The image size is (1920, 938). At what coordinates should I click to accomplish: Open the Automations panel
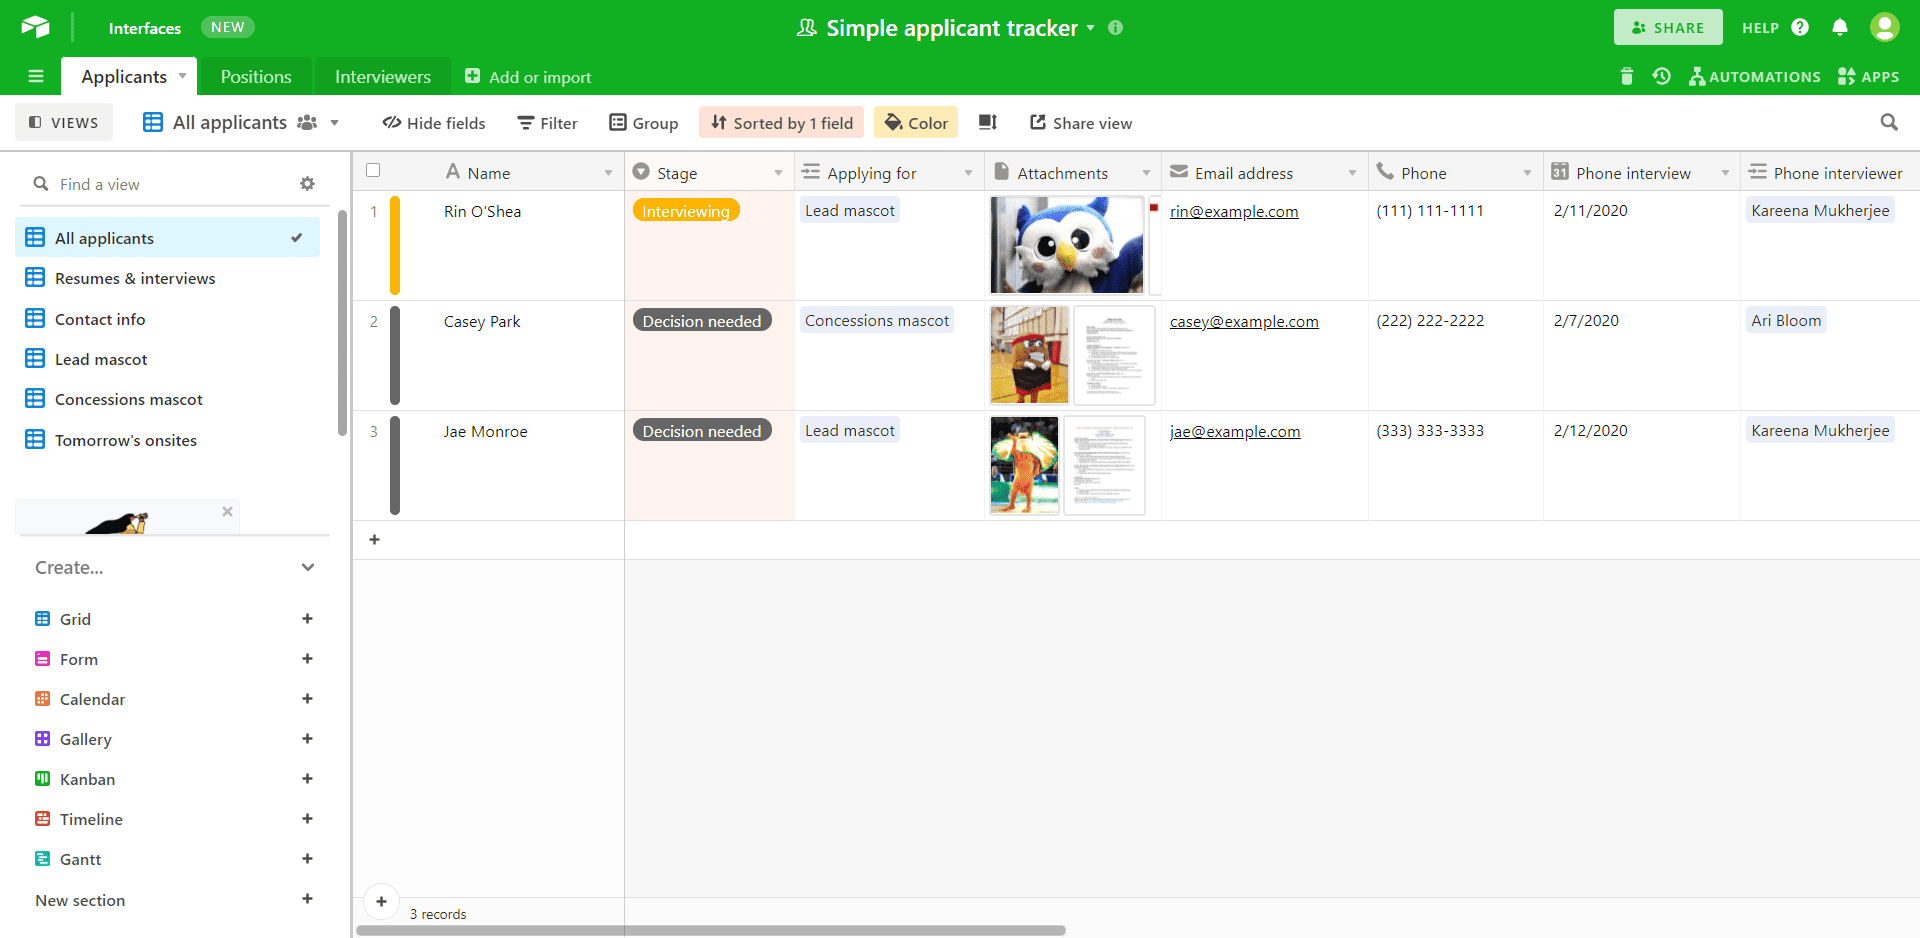click(1755, 76)
